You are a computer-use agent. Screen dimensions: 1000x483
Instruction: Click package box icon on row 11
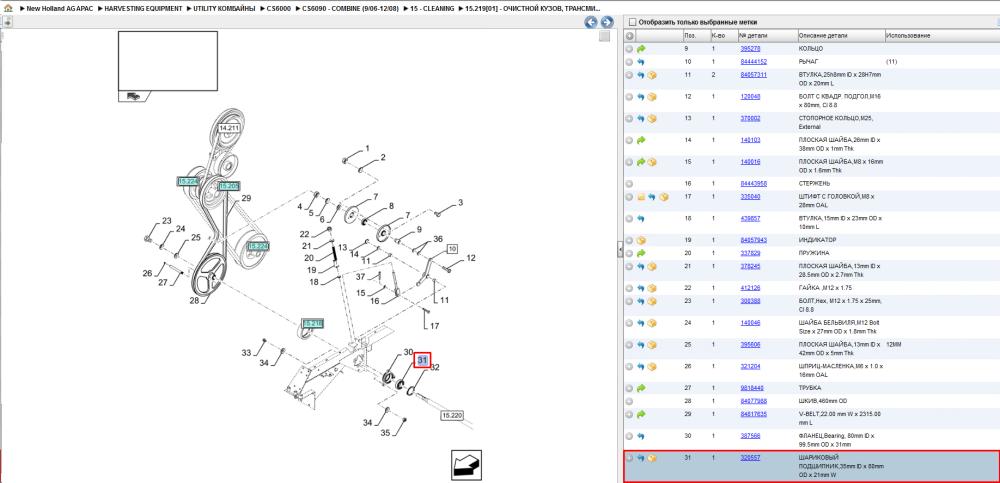[x=652, y=75]
